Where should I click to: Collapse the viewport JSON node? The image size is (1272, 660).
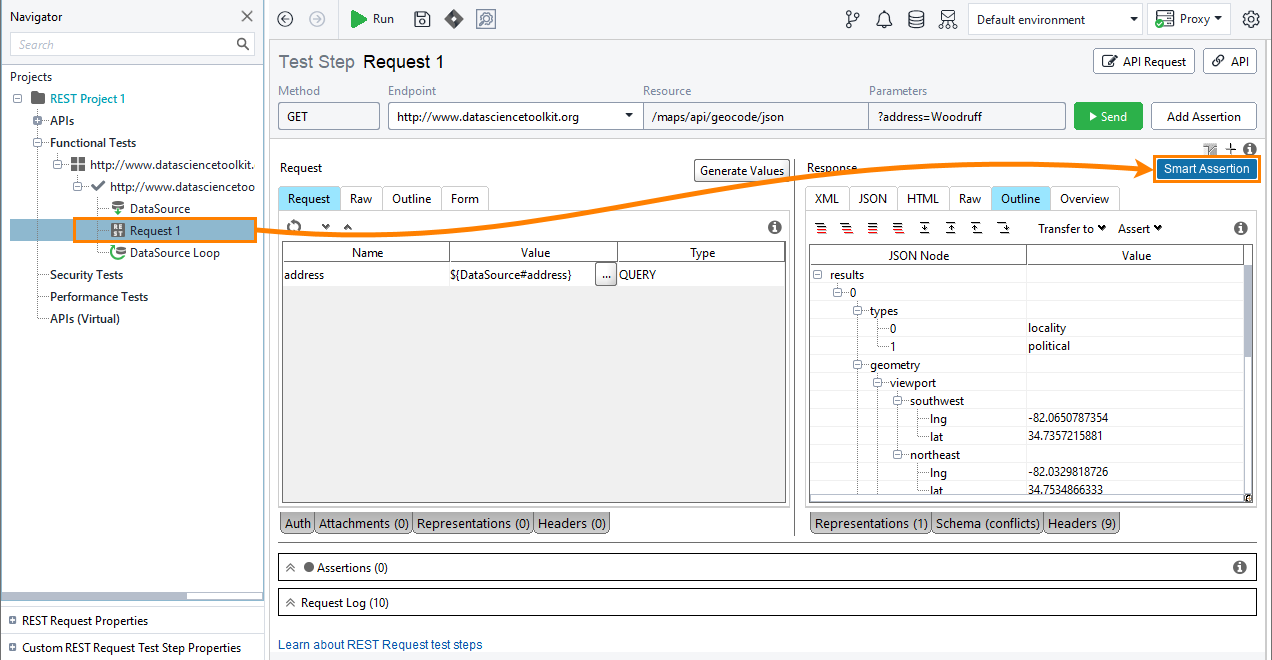coord(877,382)
